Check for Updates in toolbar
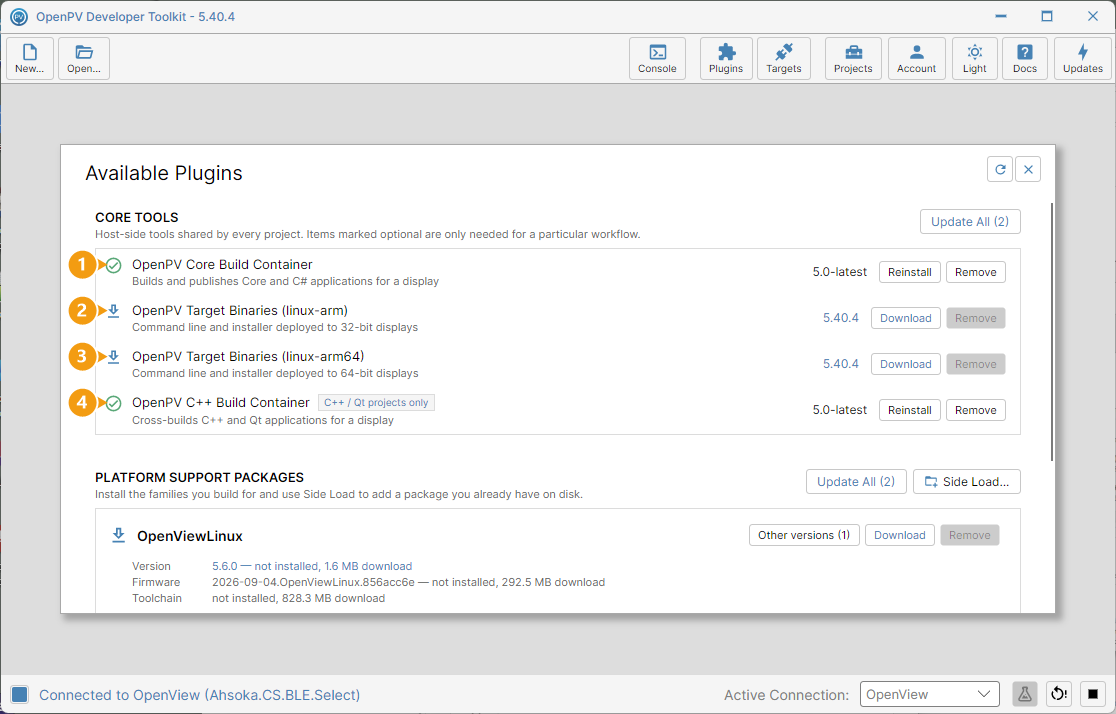The width and height of the screenshot is (1116, 714). [x=1083, y=58]
